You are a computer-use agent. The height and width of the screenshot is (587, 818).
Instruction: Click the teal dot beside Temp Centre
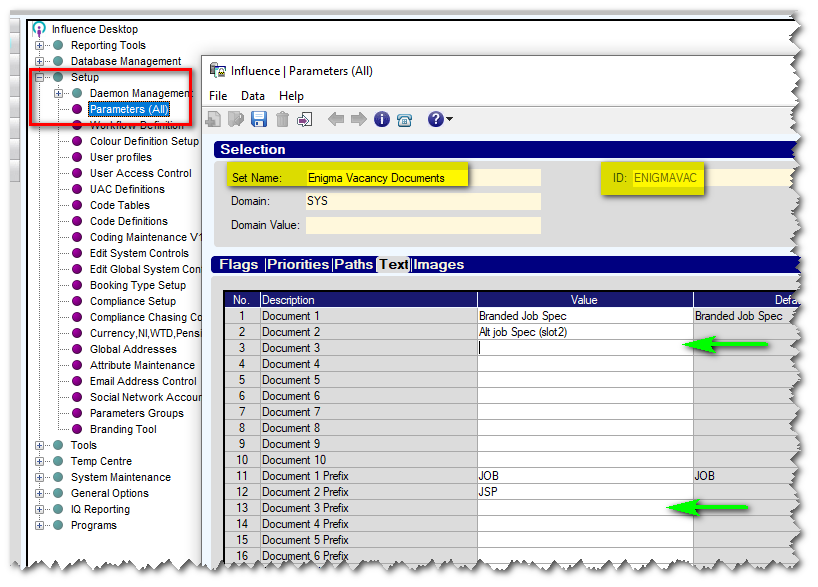(x=58, y=461)
